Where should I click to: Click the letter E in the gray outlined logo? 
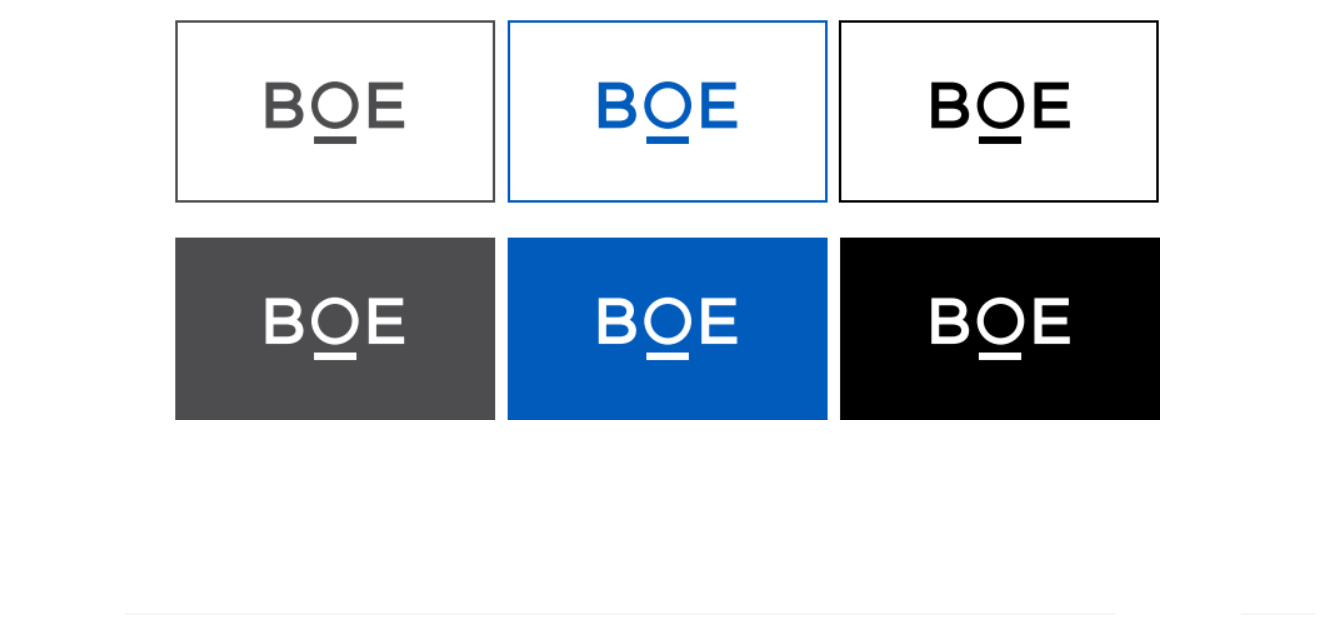pyautogui.click(x=386, y=105)
